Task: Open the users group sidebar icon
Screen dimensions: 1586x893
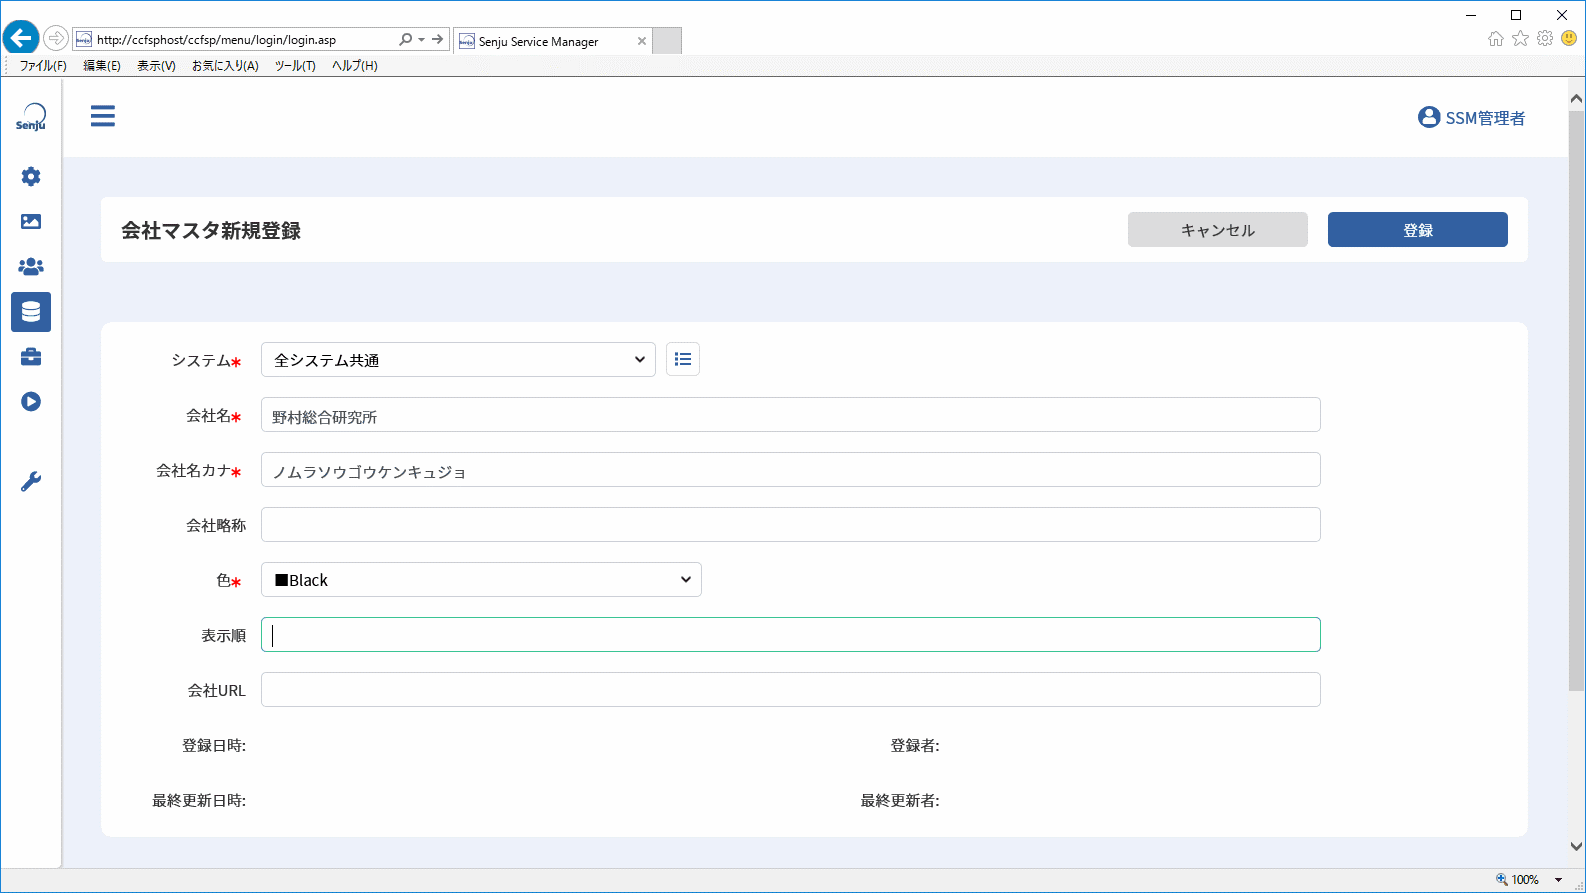Action: point(31,266)
